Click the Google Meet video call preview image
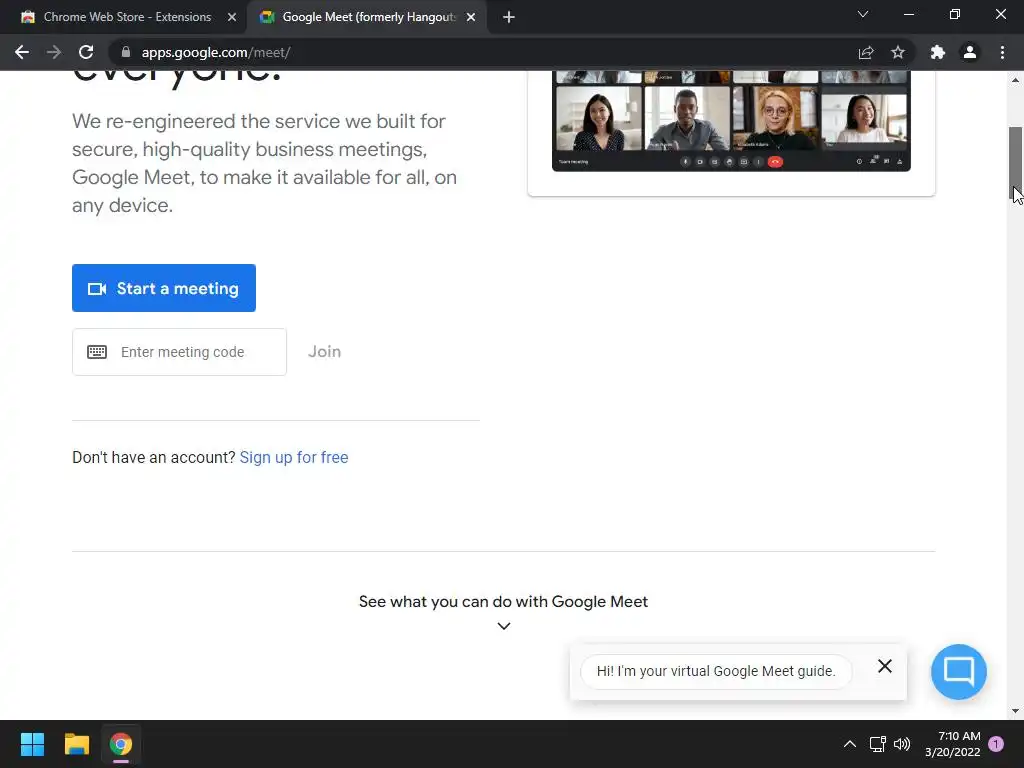This screenshot has width=1024, height=768. 731,121
